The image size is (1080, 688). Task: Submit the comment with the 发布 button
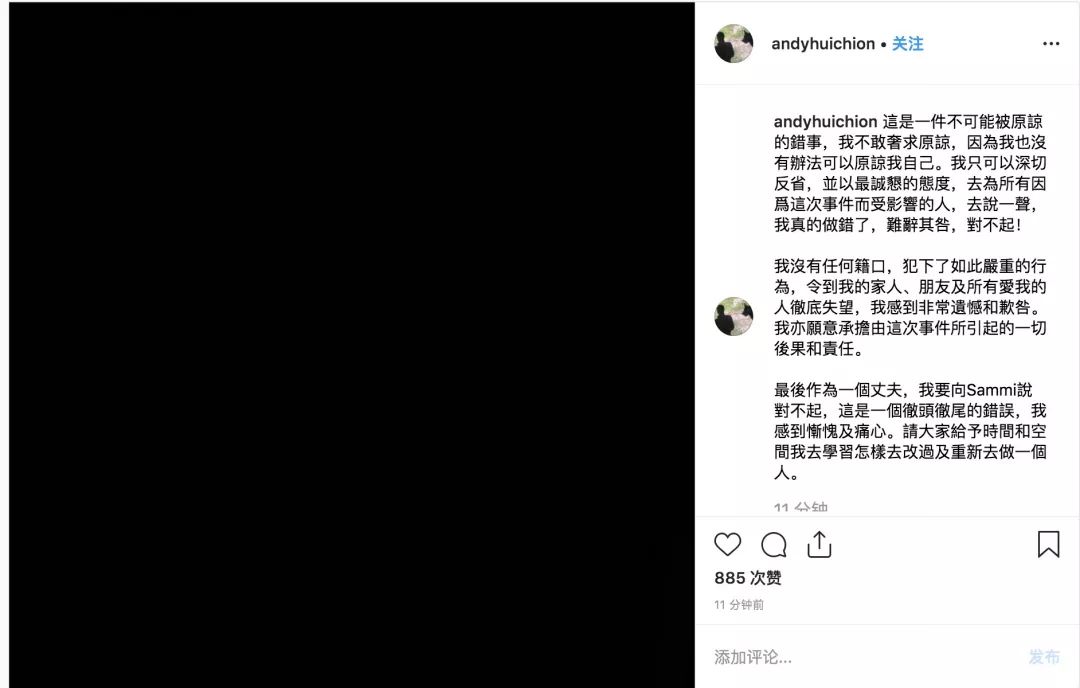coord(1044,657)
